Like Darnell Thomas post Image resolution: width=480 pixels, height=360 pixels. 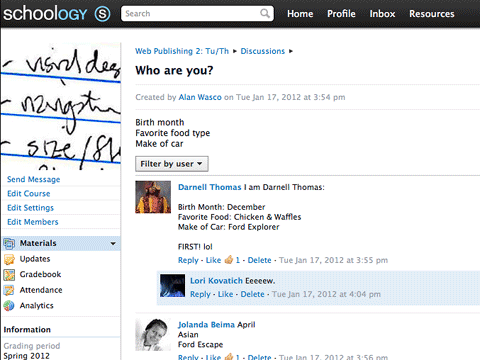(x=213, y=260)
